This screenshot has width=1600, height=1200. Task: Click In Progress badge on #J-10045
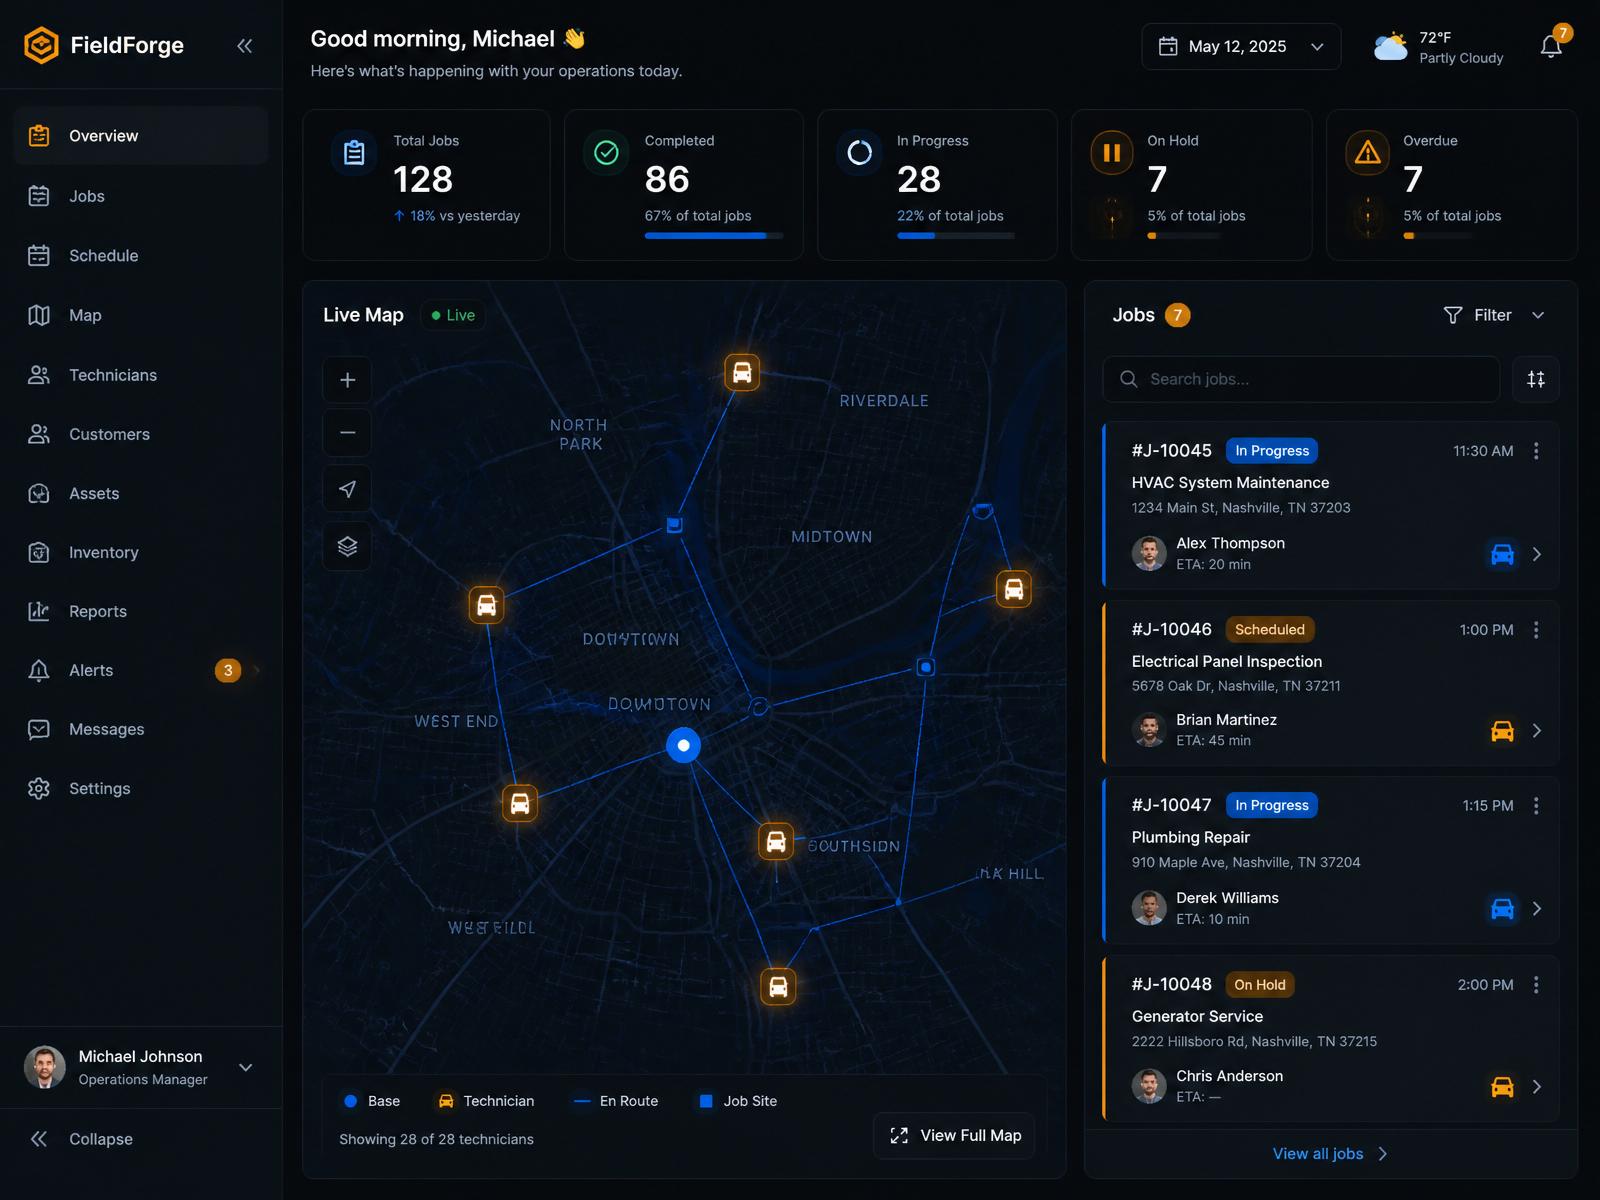(1271, 451)
